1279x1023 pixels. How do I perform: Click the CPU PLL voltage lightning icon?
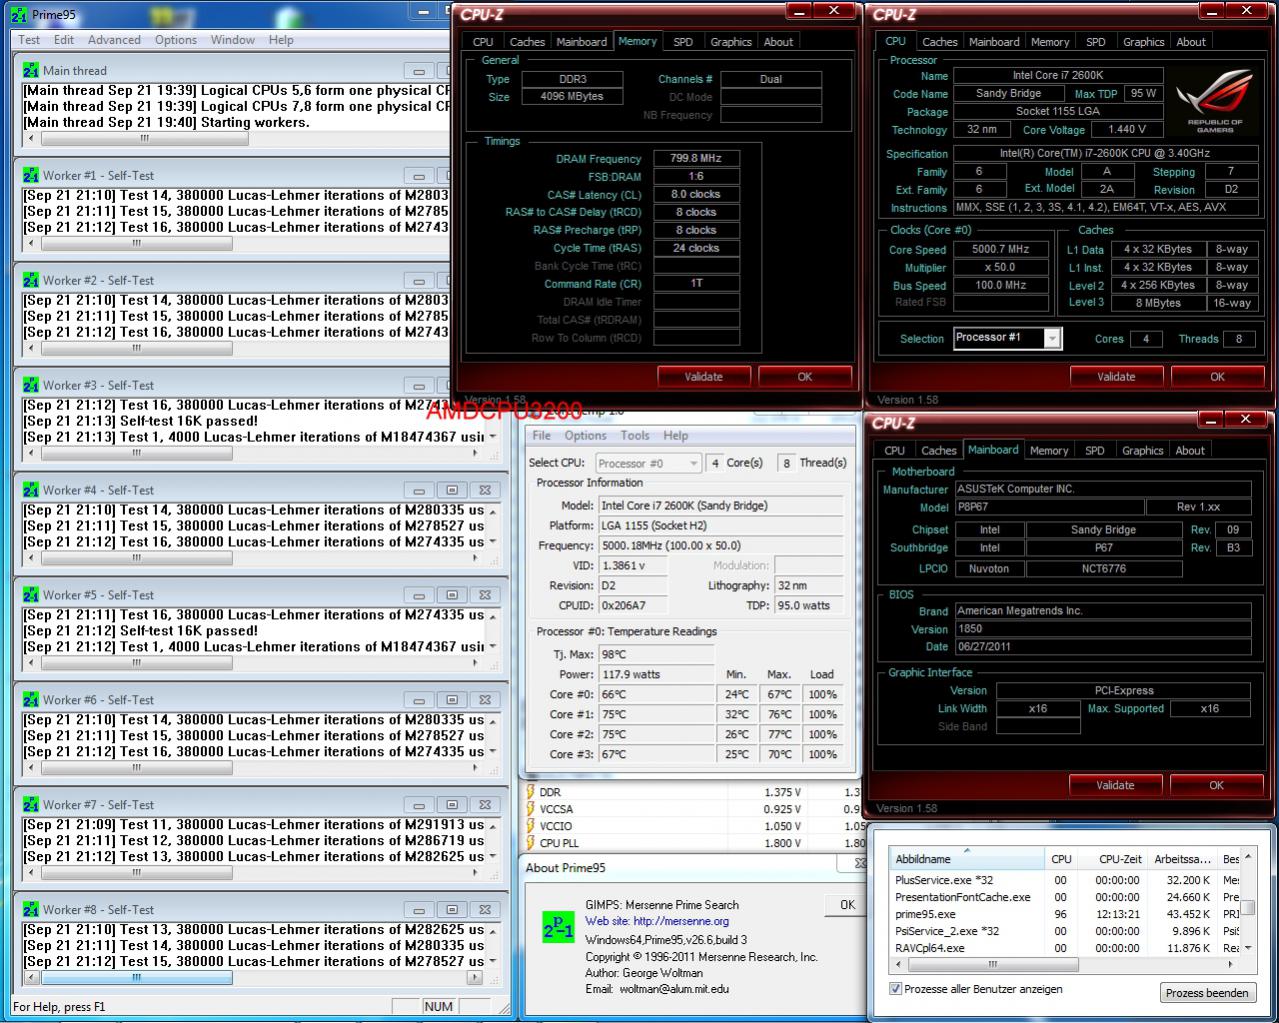pyautogui.click(x=531, y=843)
